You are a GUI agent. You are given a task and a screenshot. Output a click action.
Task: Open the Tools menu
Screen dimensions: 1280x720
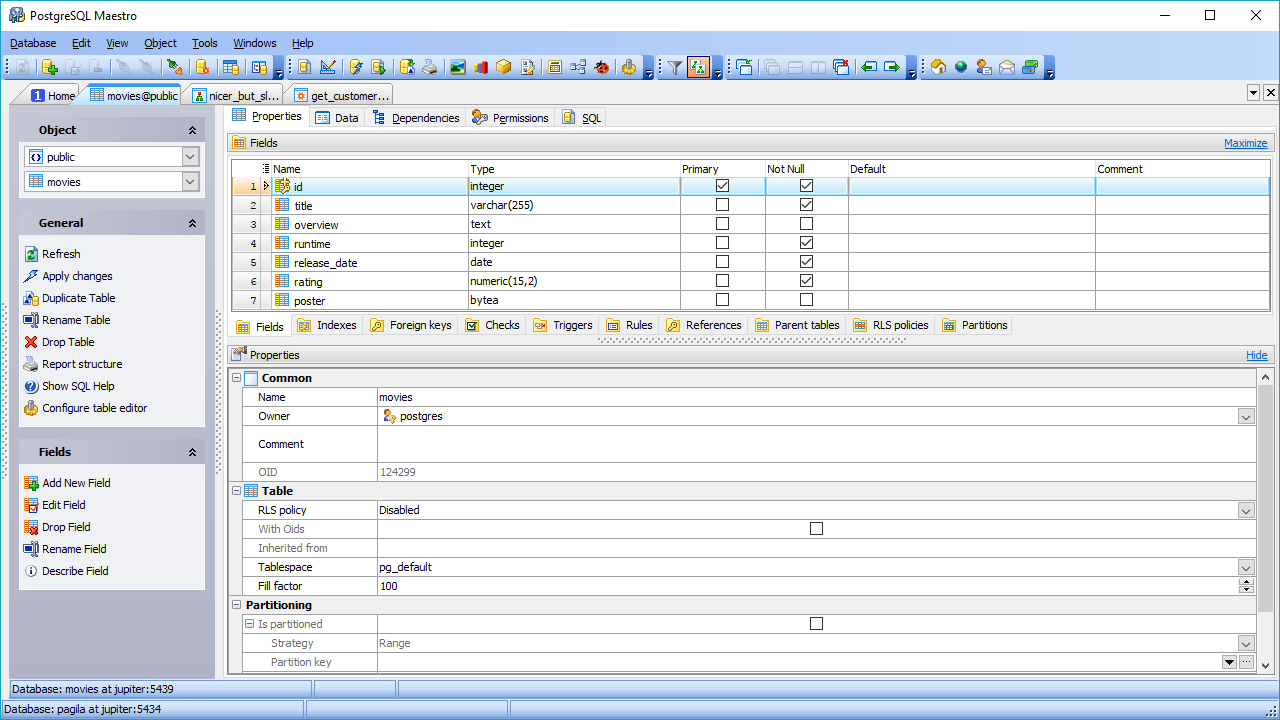click(x=204, y=43)
